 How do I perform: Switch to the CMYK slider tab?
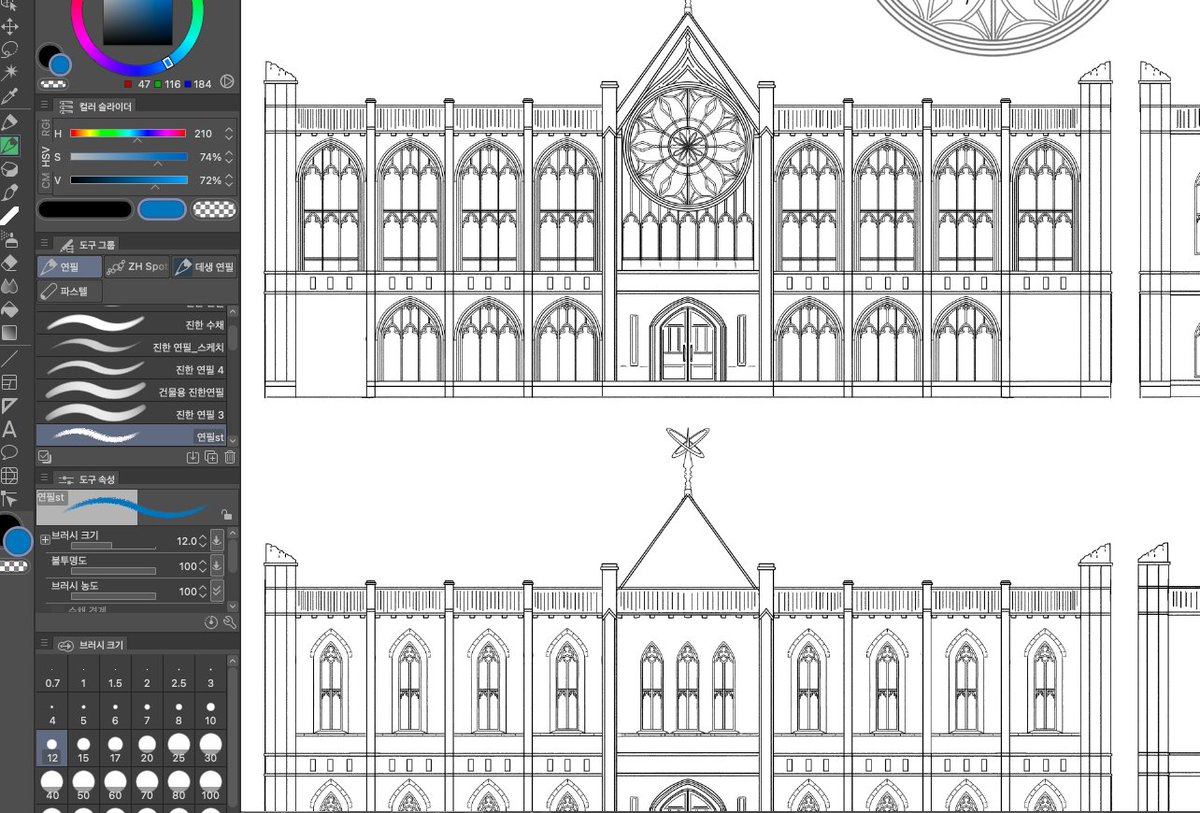[45, 180]
